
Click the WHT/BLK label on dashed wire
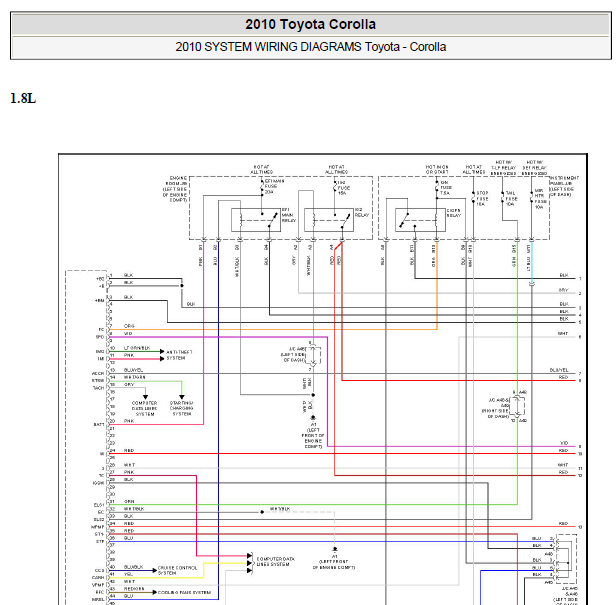(x=280, y=509)
